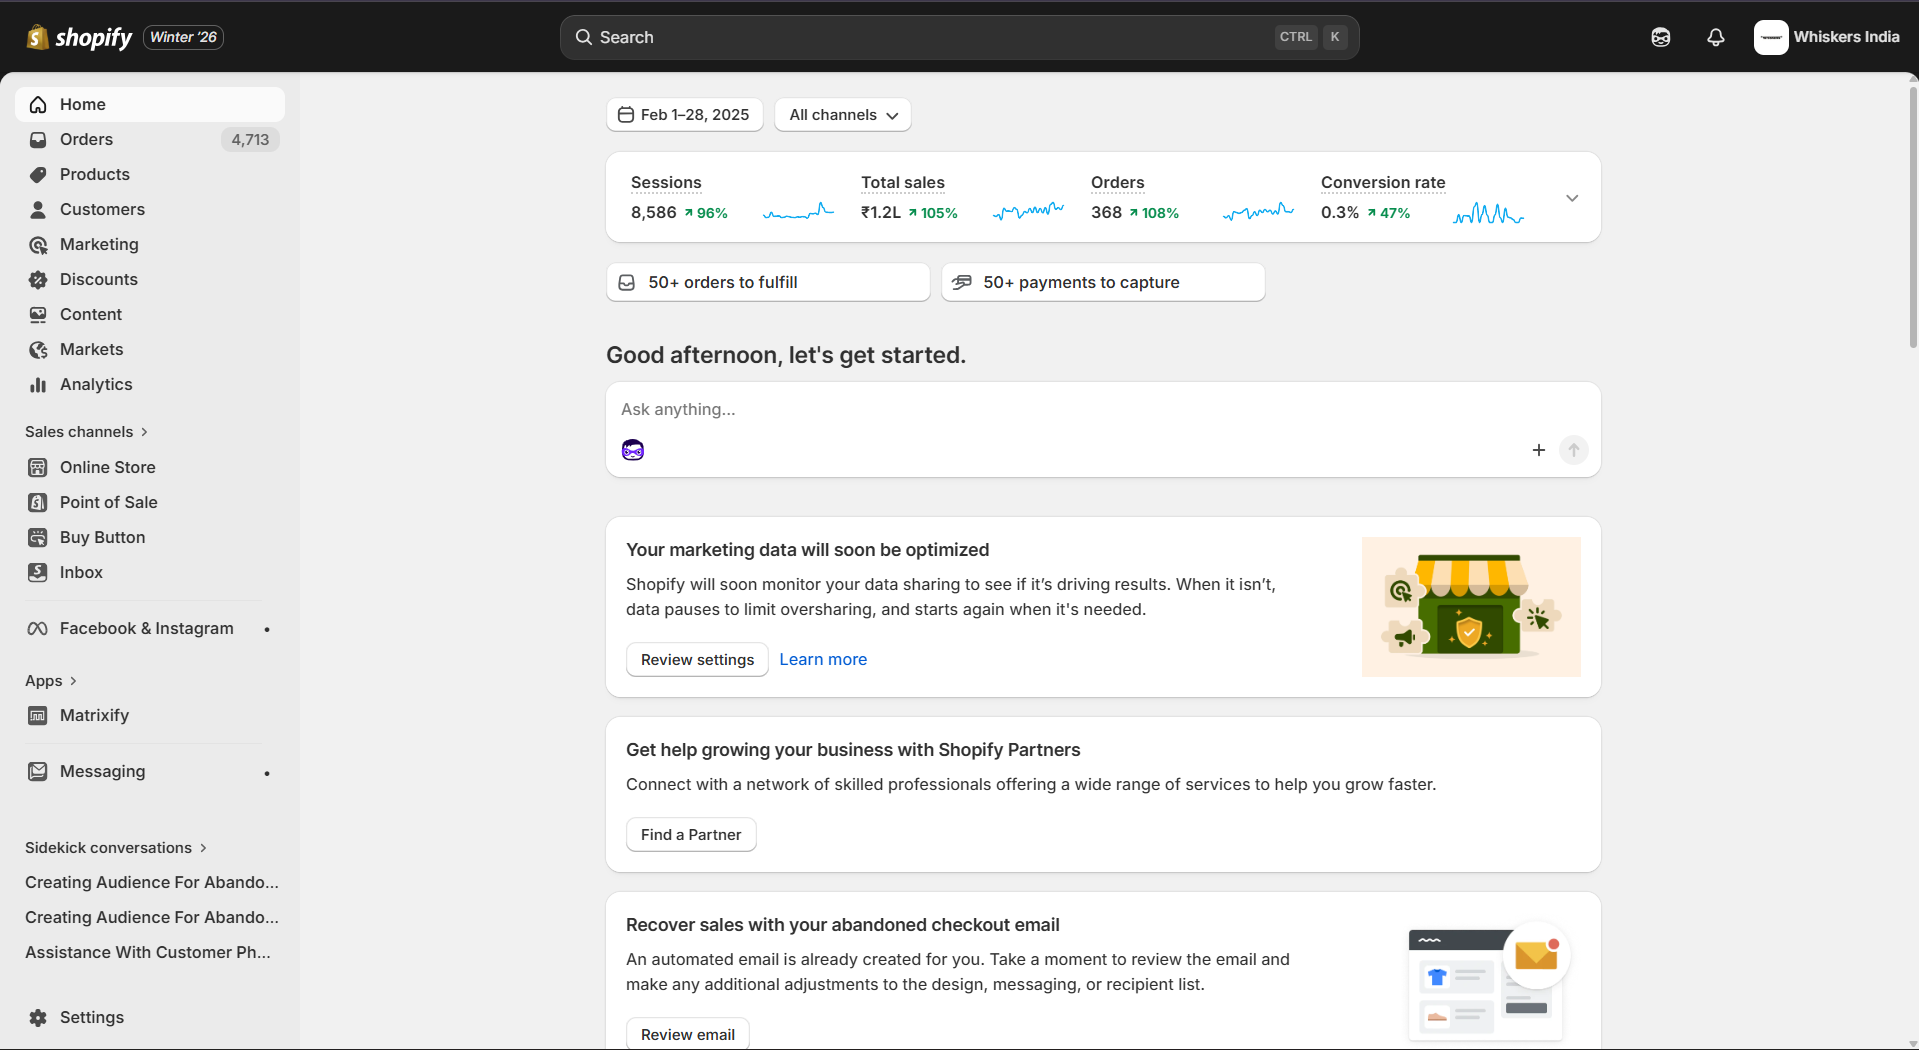Click the Online Store icon

click(38, 467)
